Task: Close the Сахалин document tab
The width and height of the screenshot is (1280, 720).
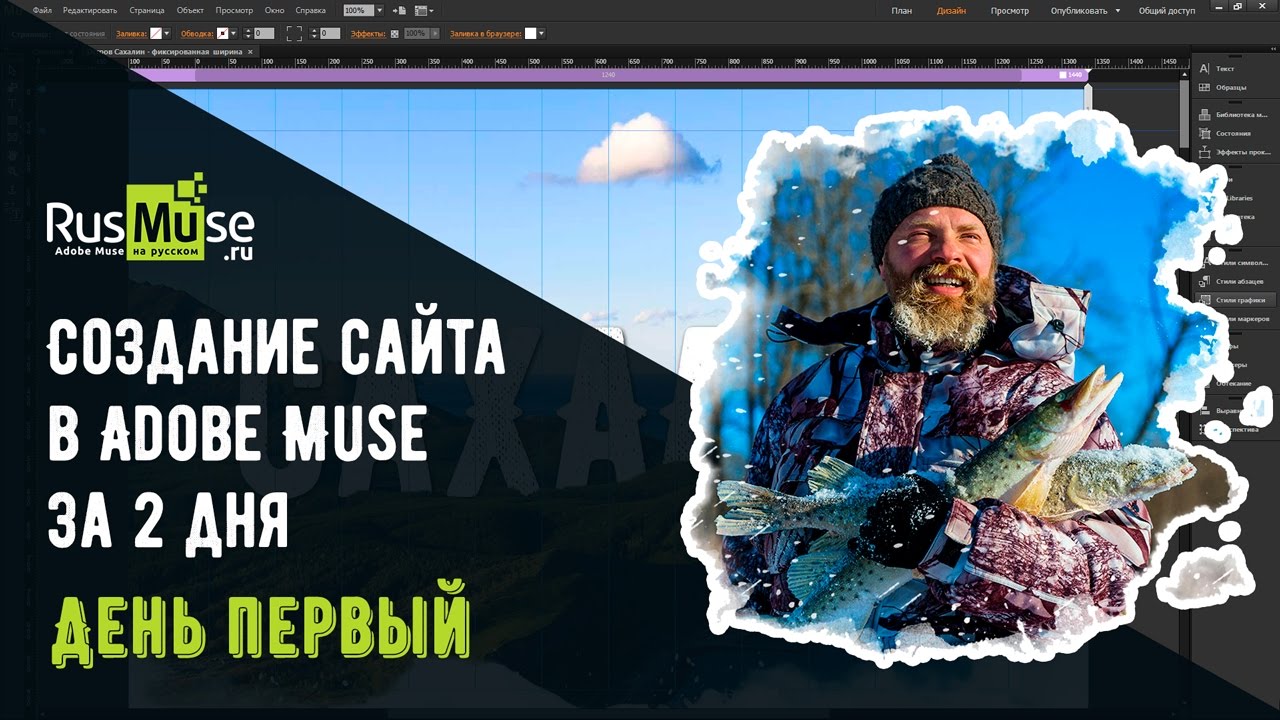Action: [250, 50]
